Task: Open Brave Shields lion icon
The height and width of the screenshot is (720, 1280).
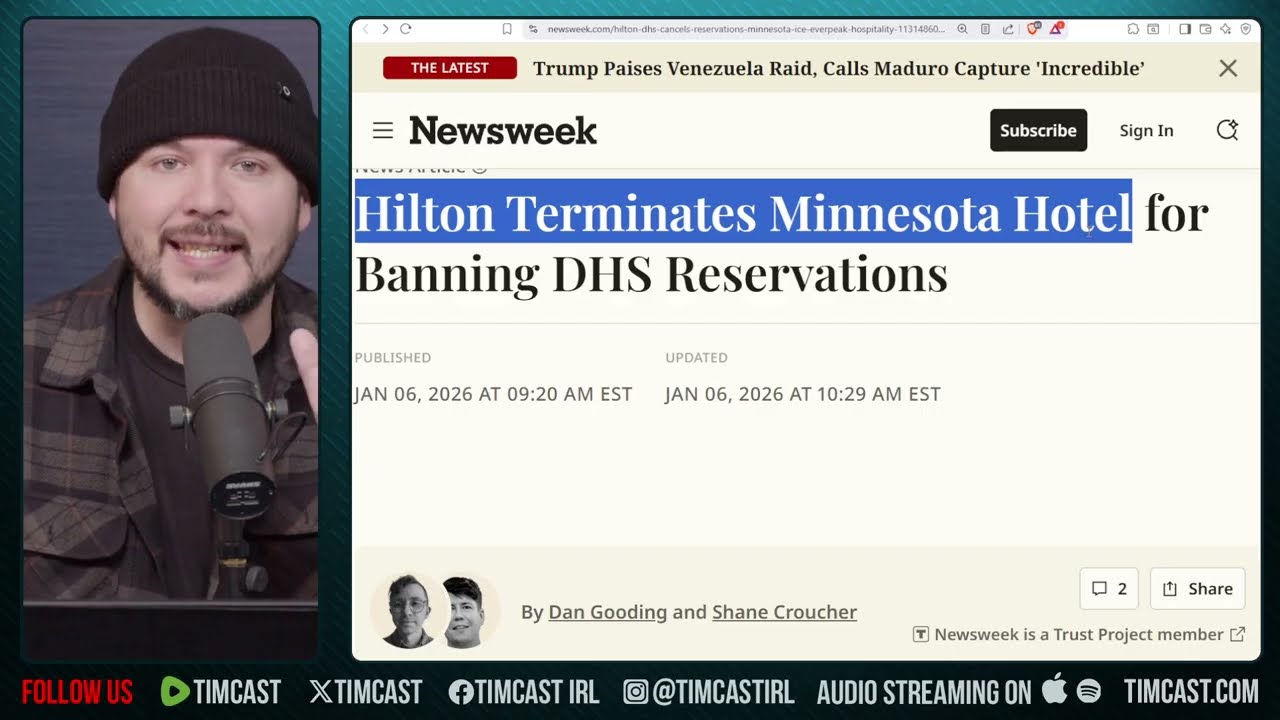Action: coord(1033,29)
